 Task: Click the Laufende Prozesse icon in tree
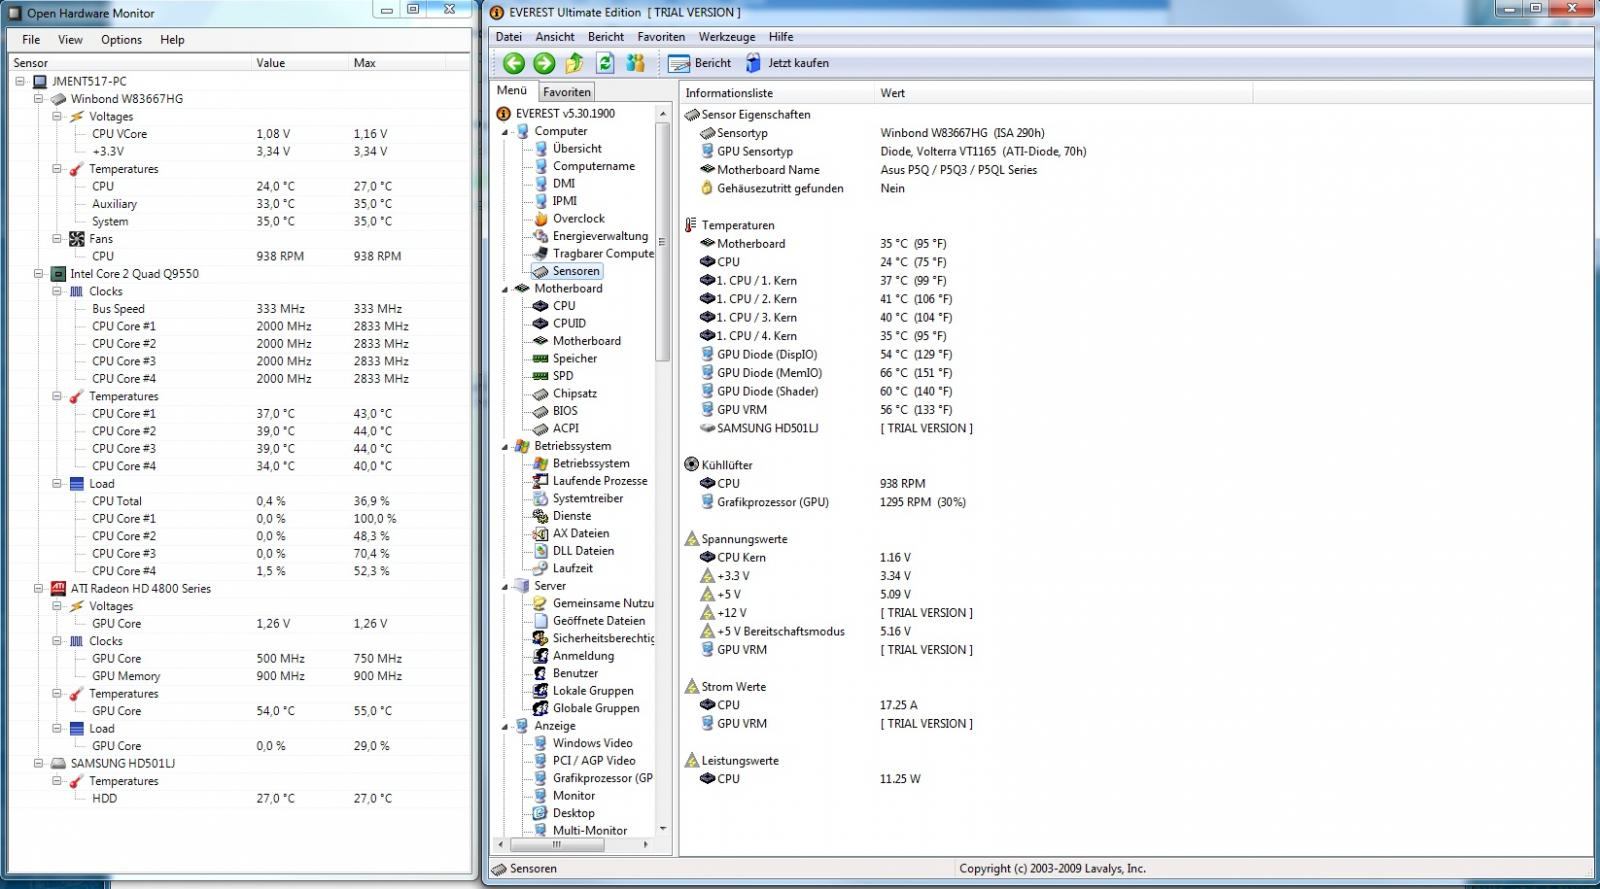pos(541,481)
